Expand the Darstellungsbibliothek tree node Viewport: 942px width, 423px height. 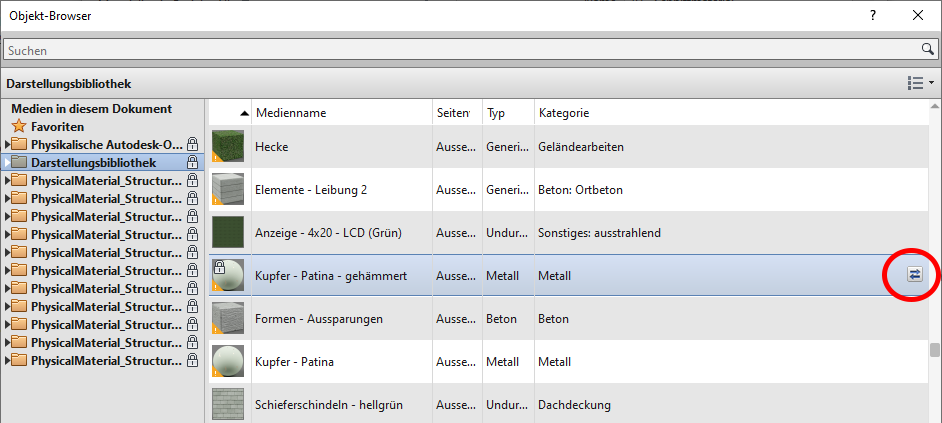(x=7, y=162)
